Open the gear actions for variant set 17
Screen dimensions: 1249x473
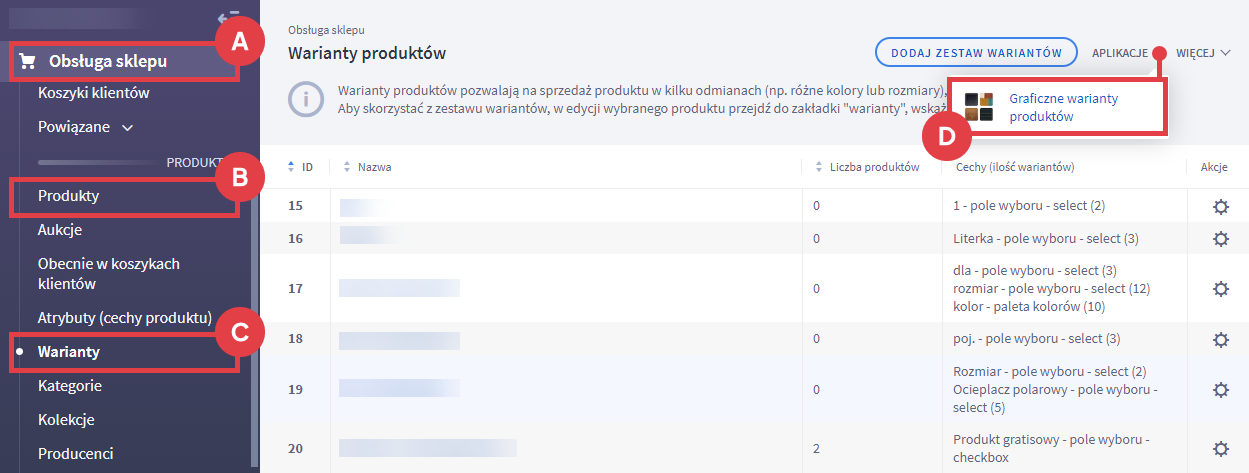pyautogui.click(x=1220, y=288)
